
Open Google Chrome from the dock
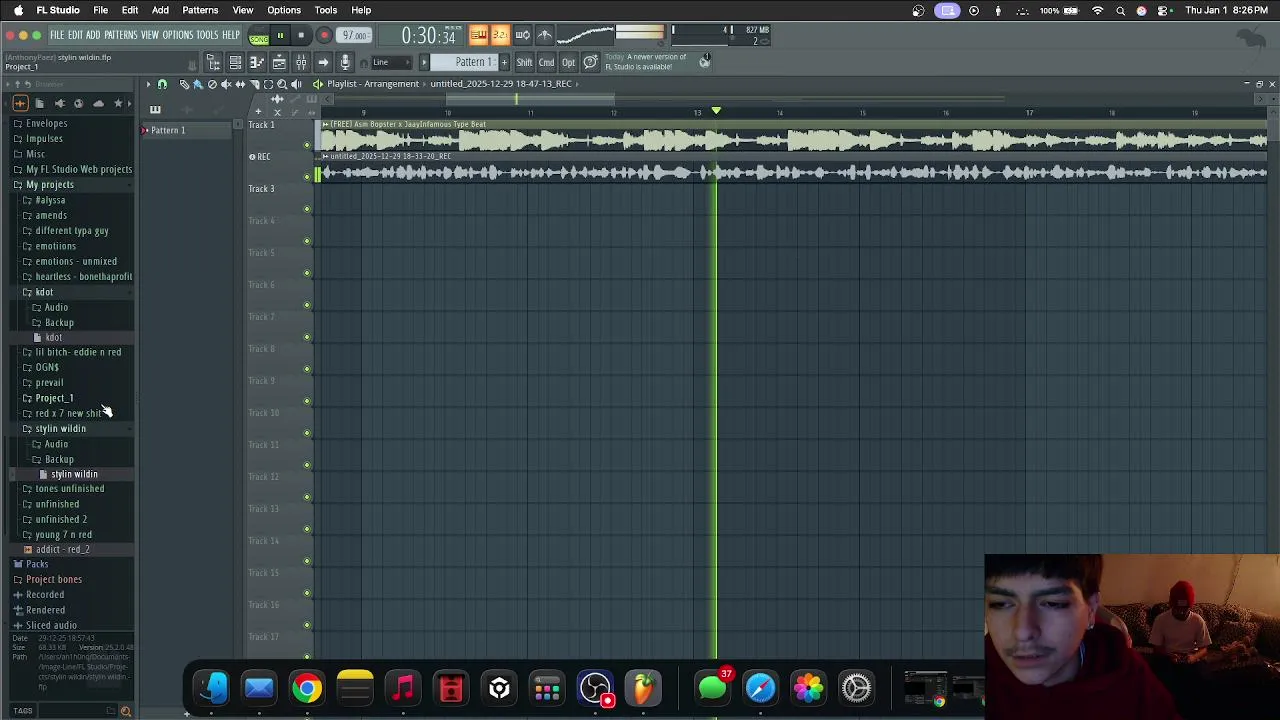click(307, 688)
